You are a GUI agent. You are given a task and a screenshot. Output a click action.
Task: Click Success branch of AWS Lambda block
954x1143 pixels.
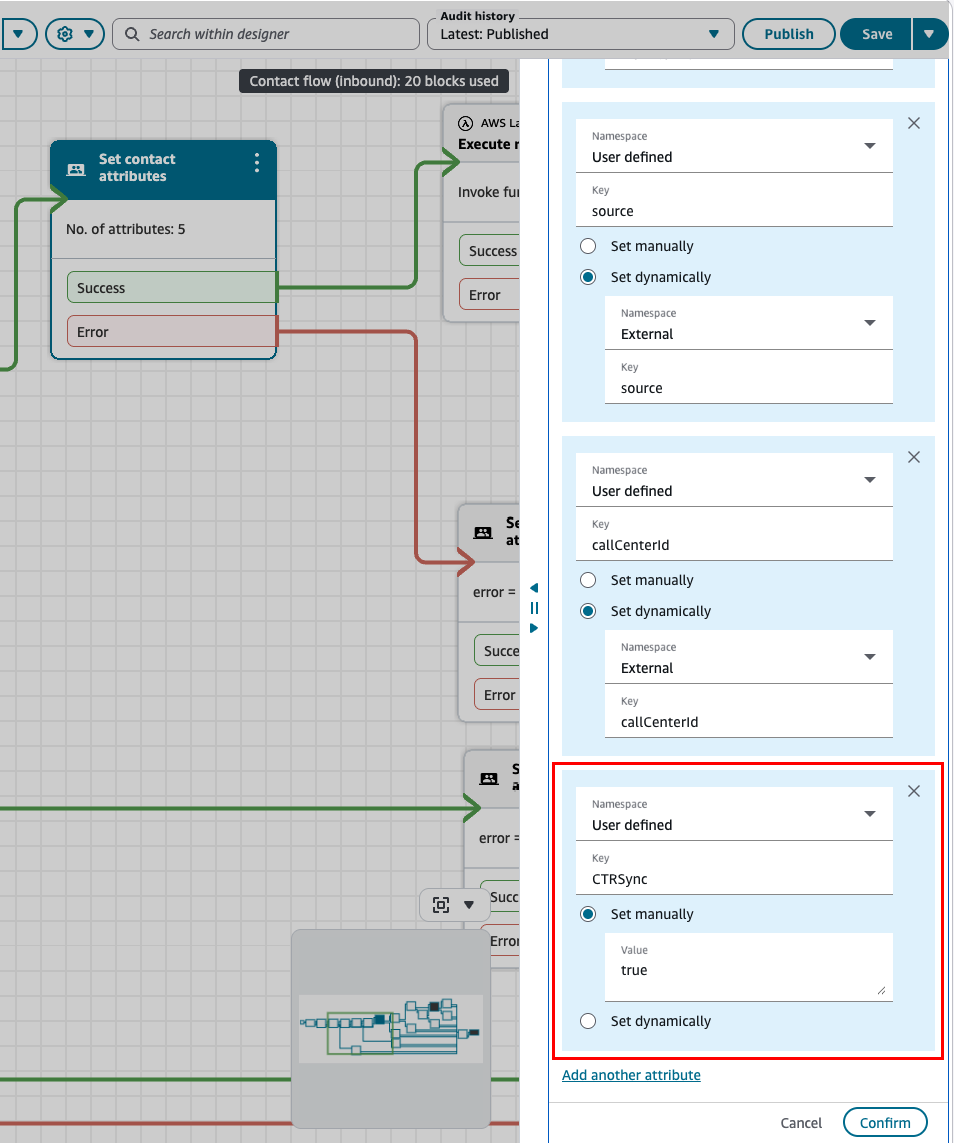pyautogui.click(x=489, y=251)
